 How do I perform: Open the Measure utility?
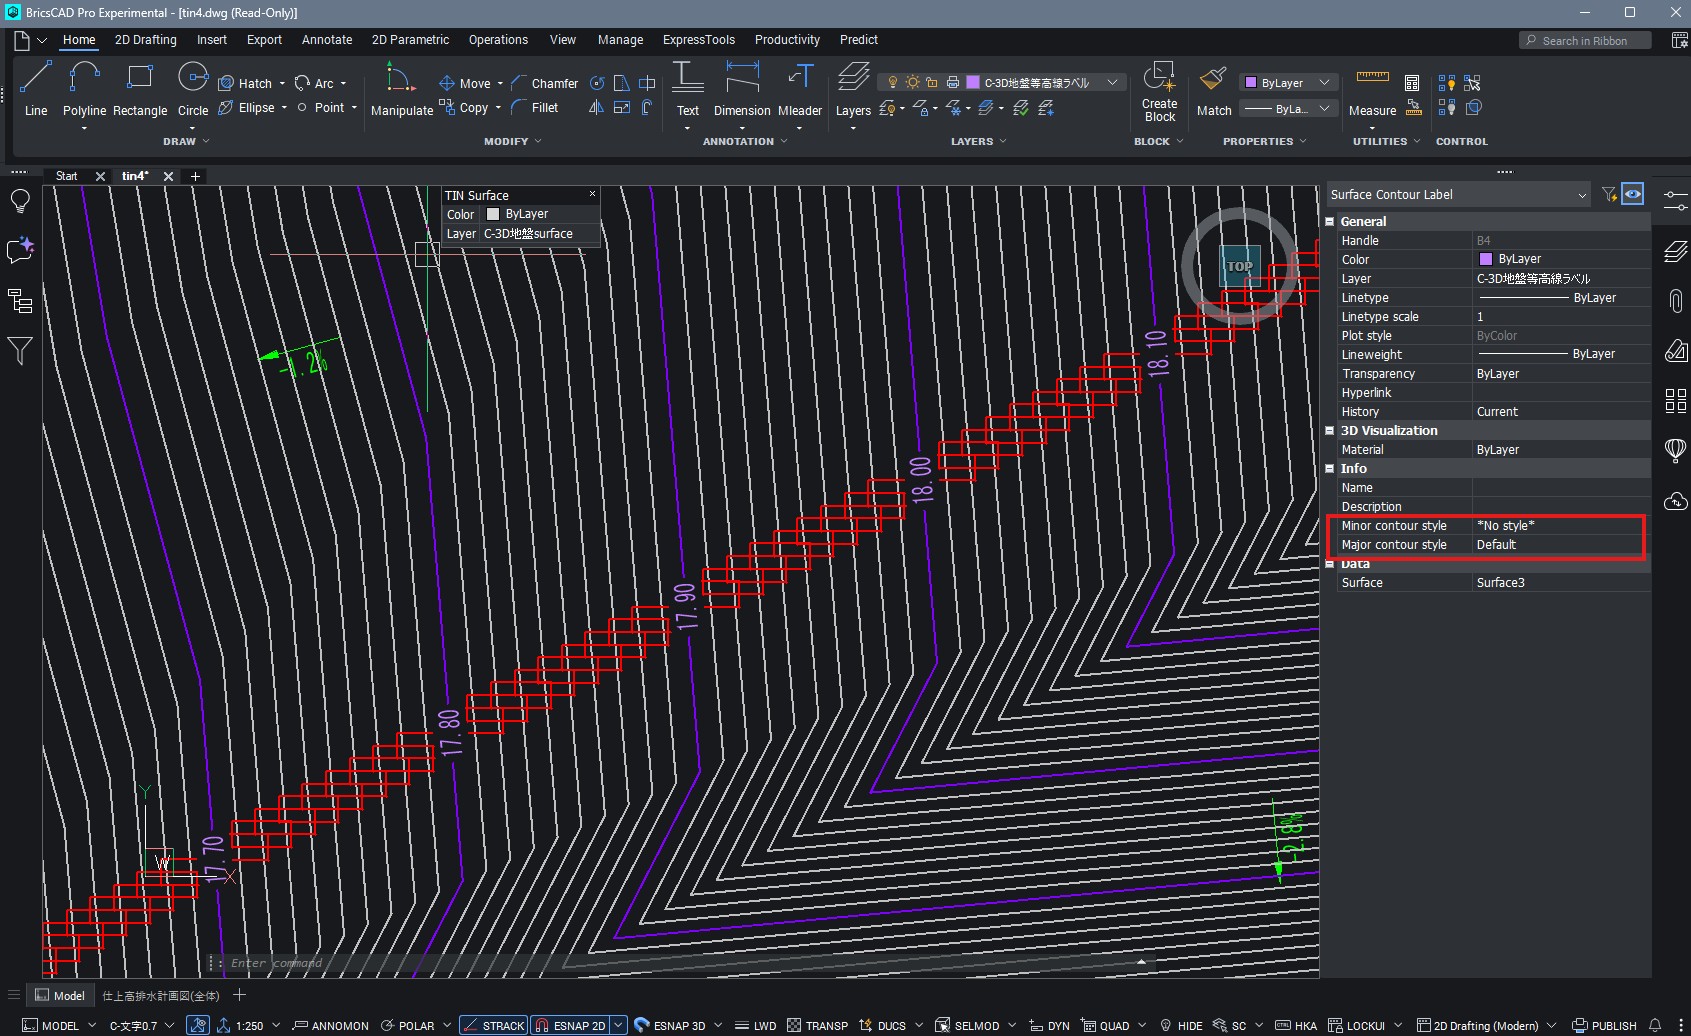[x=1372, y=90]
